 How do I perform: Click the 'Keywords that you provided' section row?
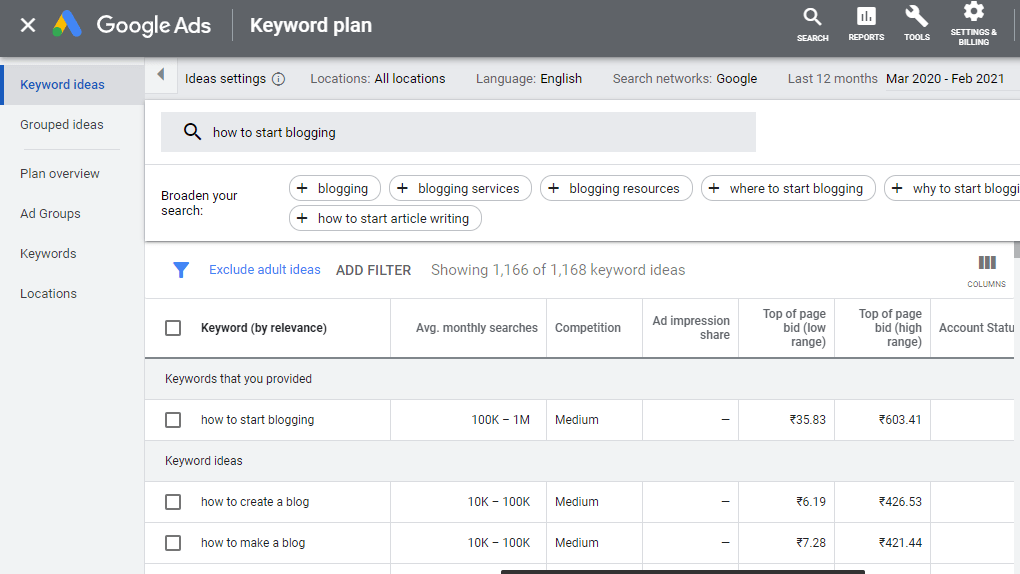[x=579, y=379]
